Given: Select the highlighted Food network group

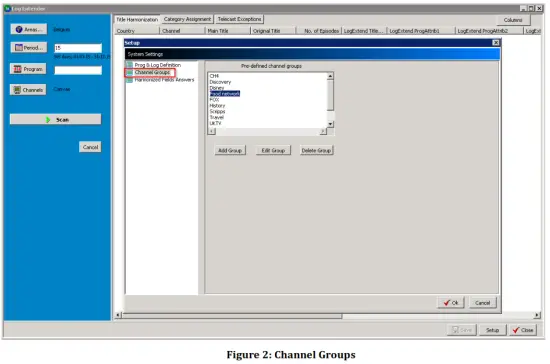Looking at the screenshot, I should pos(224,94).
